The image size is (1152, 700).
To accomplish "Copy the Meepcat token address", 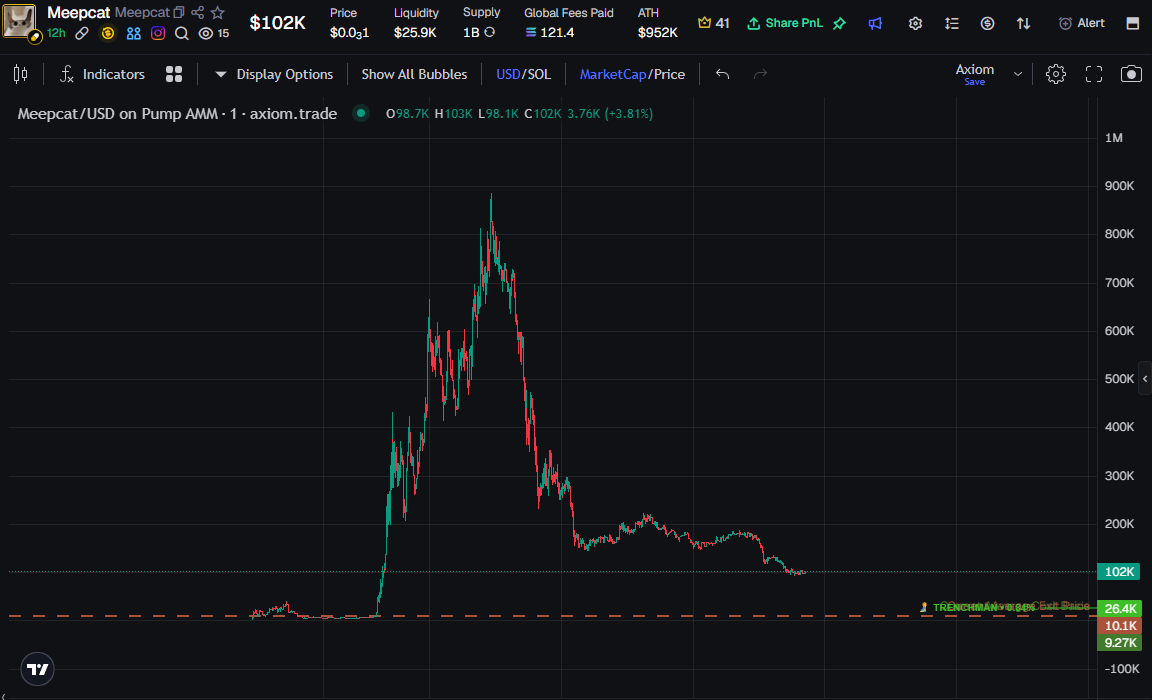I will pyautogui.click(x=179, y=12).
